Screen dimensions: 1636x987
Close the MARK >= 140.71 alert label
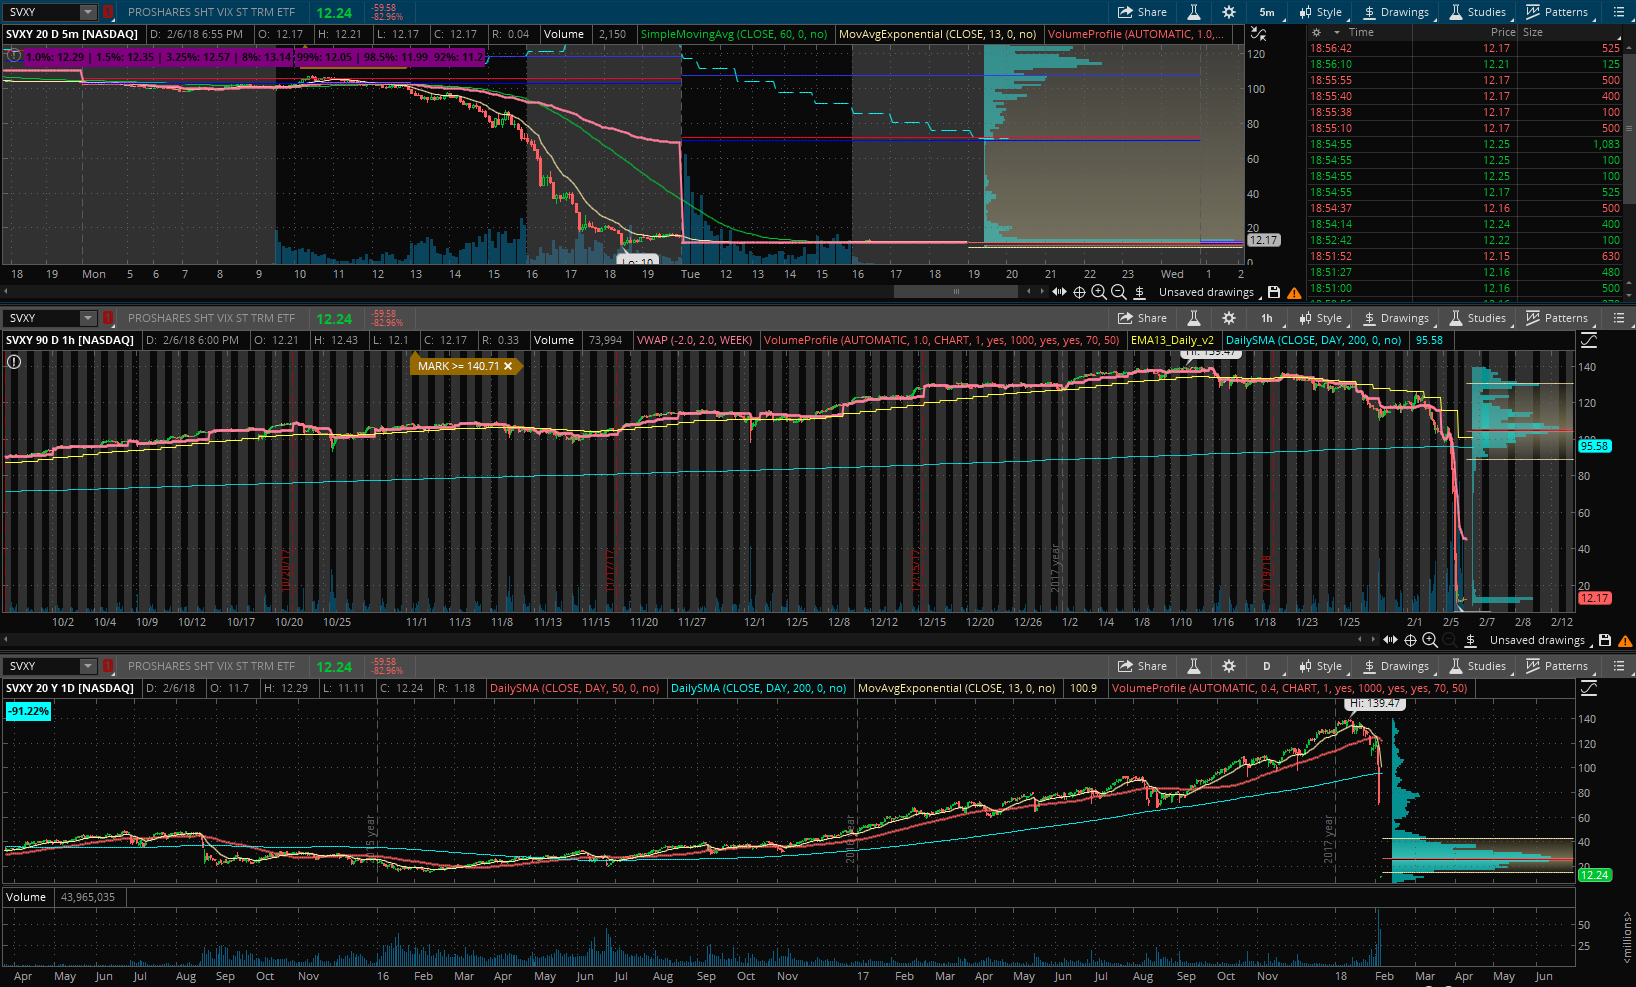508,366
